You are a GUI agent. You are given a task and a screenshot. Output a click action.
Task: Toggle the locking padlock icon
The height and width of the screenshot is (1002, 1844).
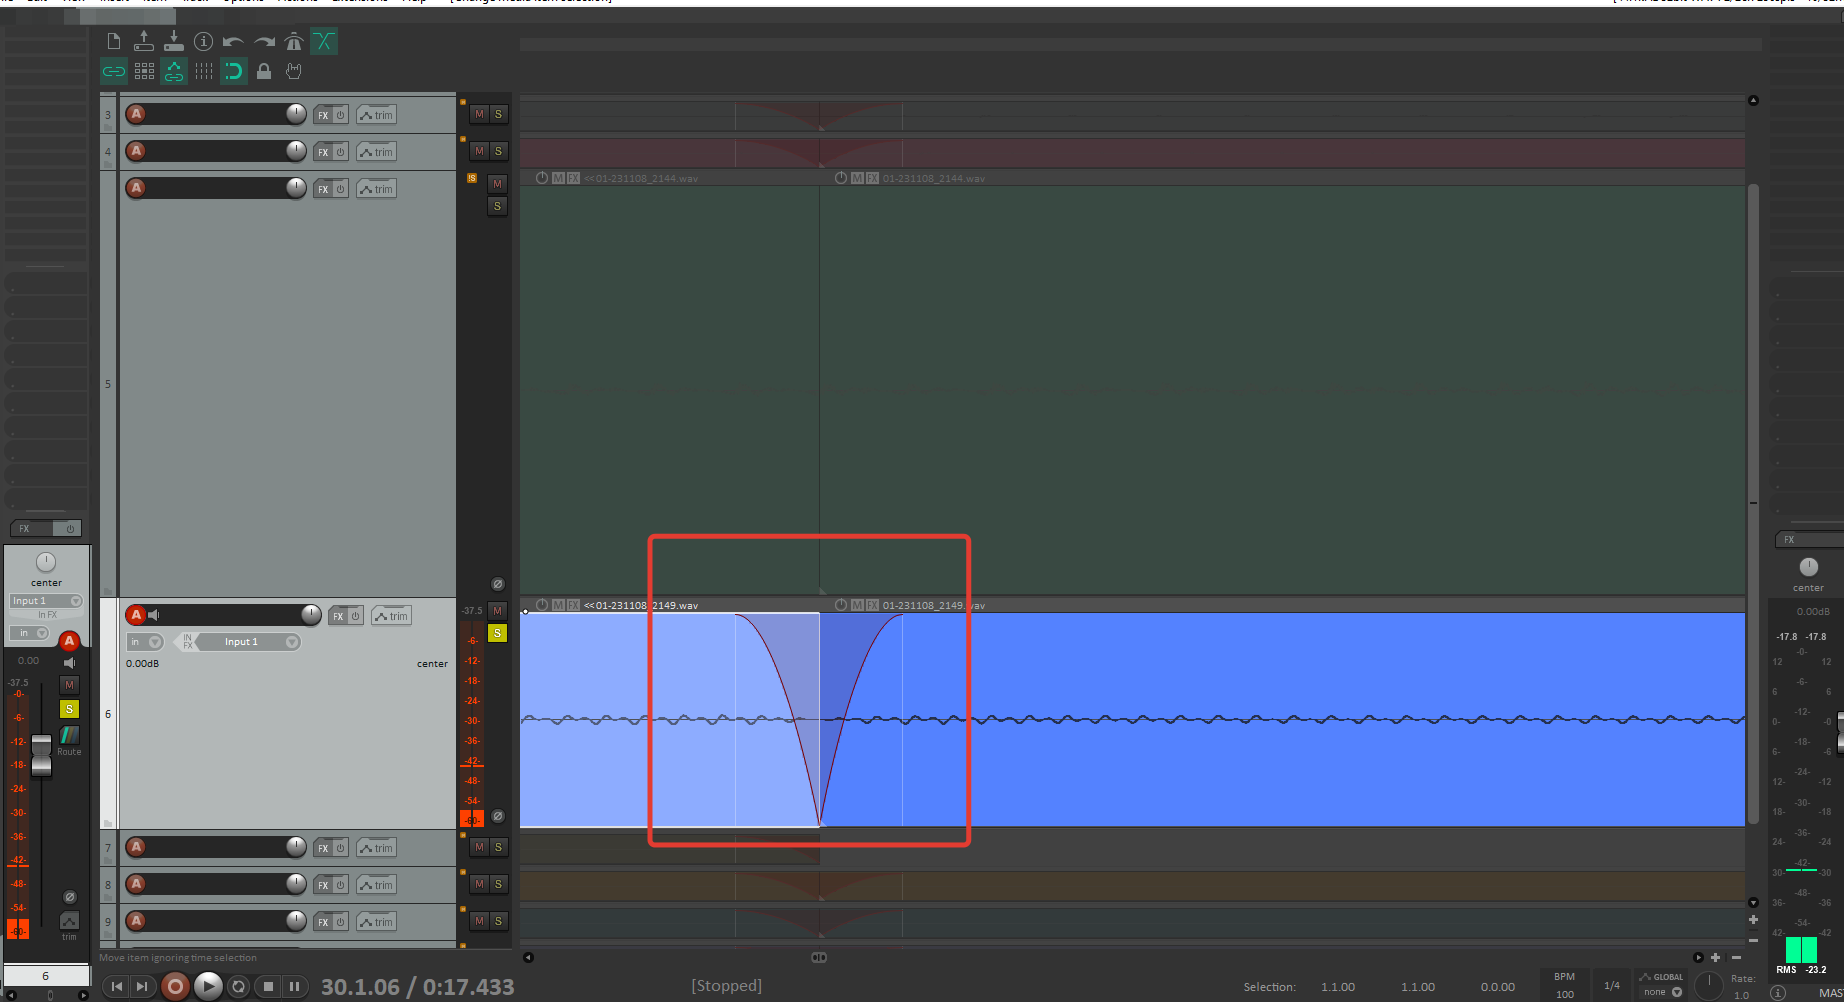click(x=264, y=71)
